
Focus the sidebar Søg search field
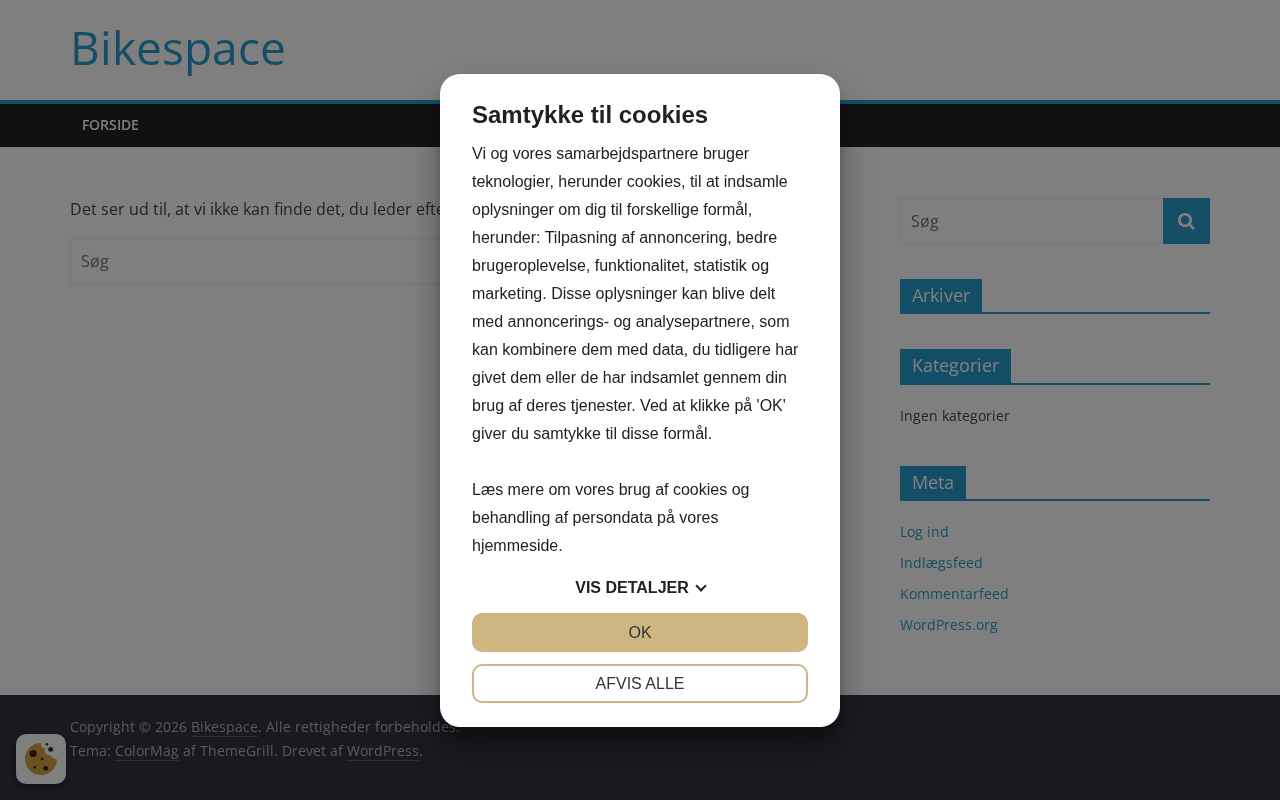click(x=1031, y=221)
